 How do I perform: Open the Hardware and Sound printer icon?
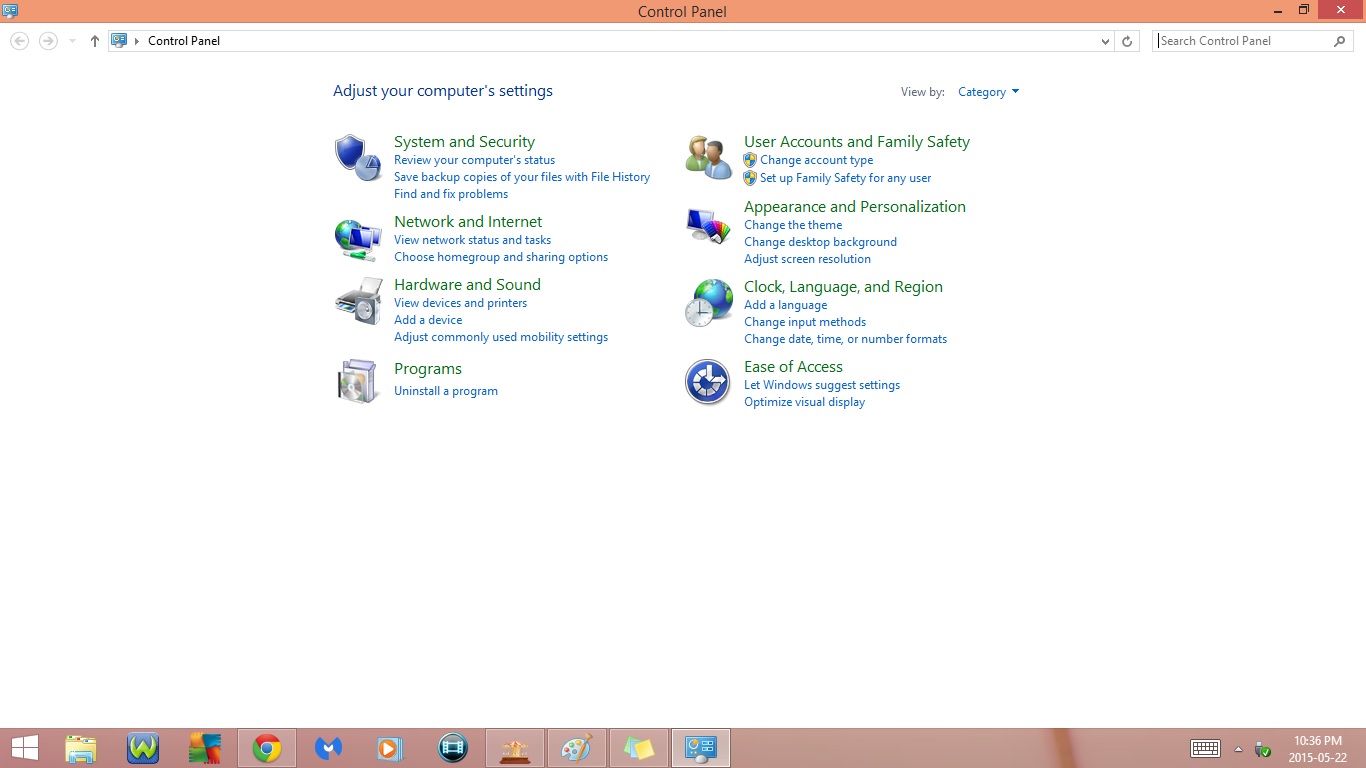358,301
